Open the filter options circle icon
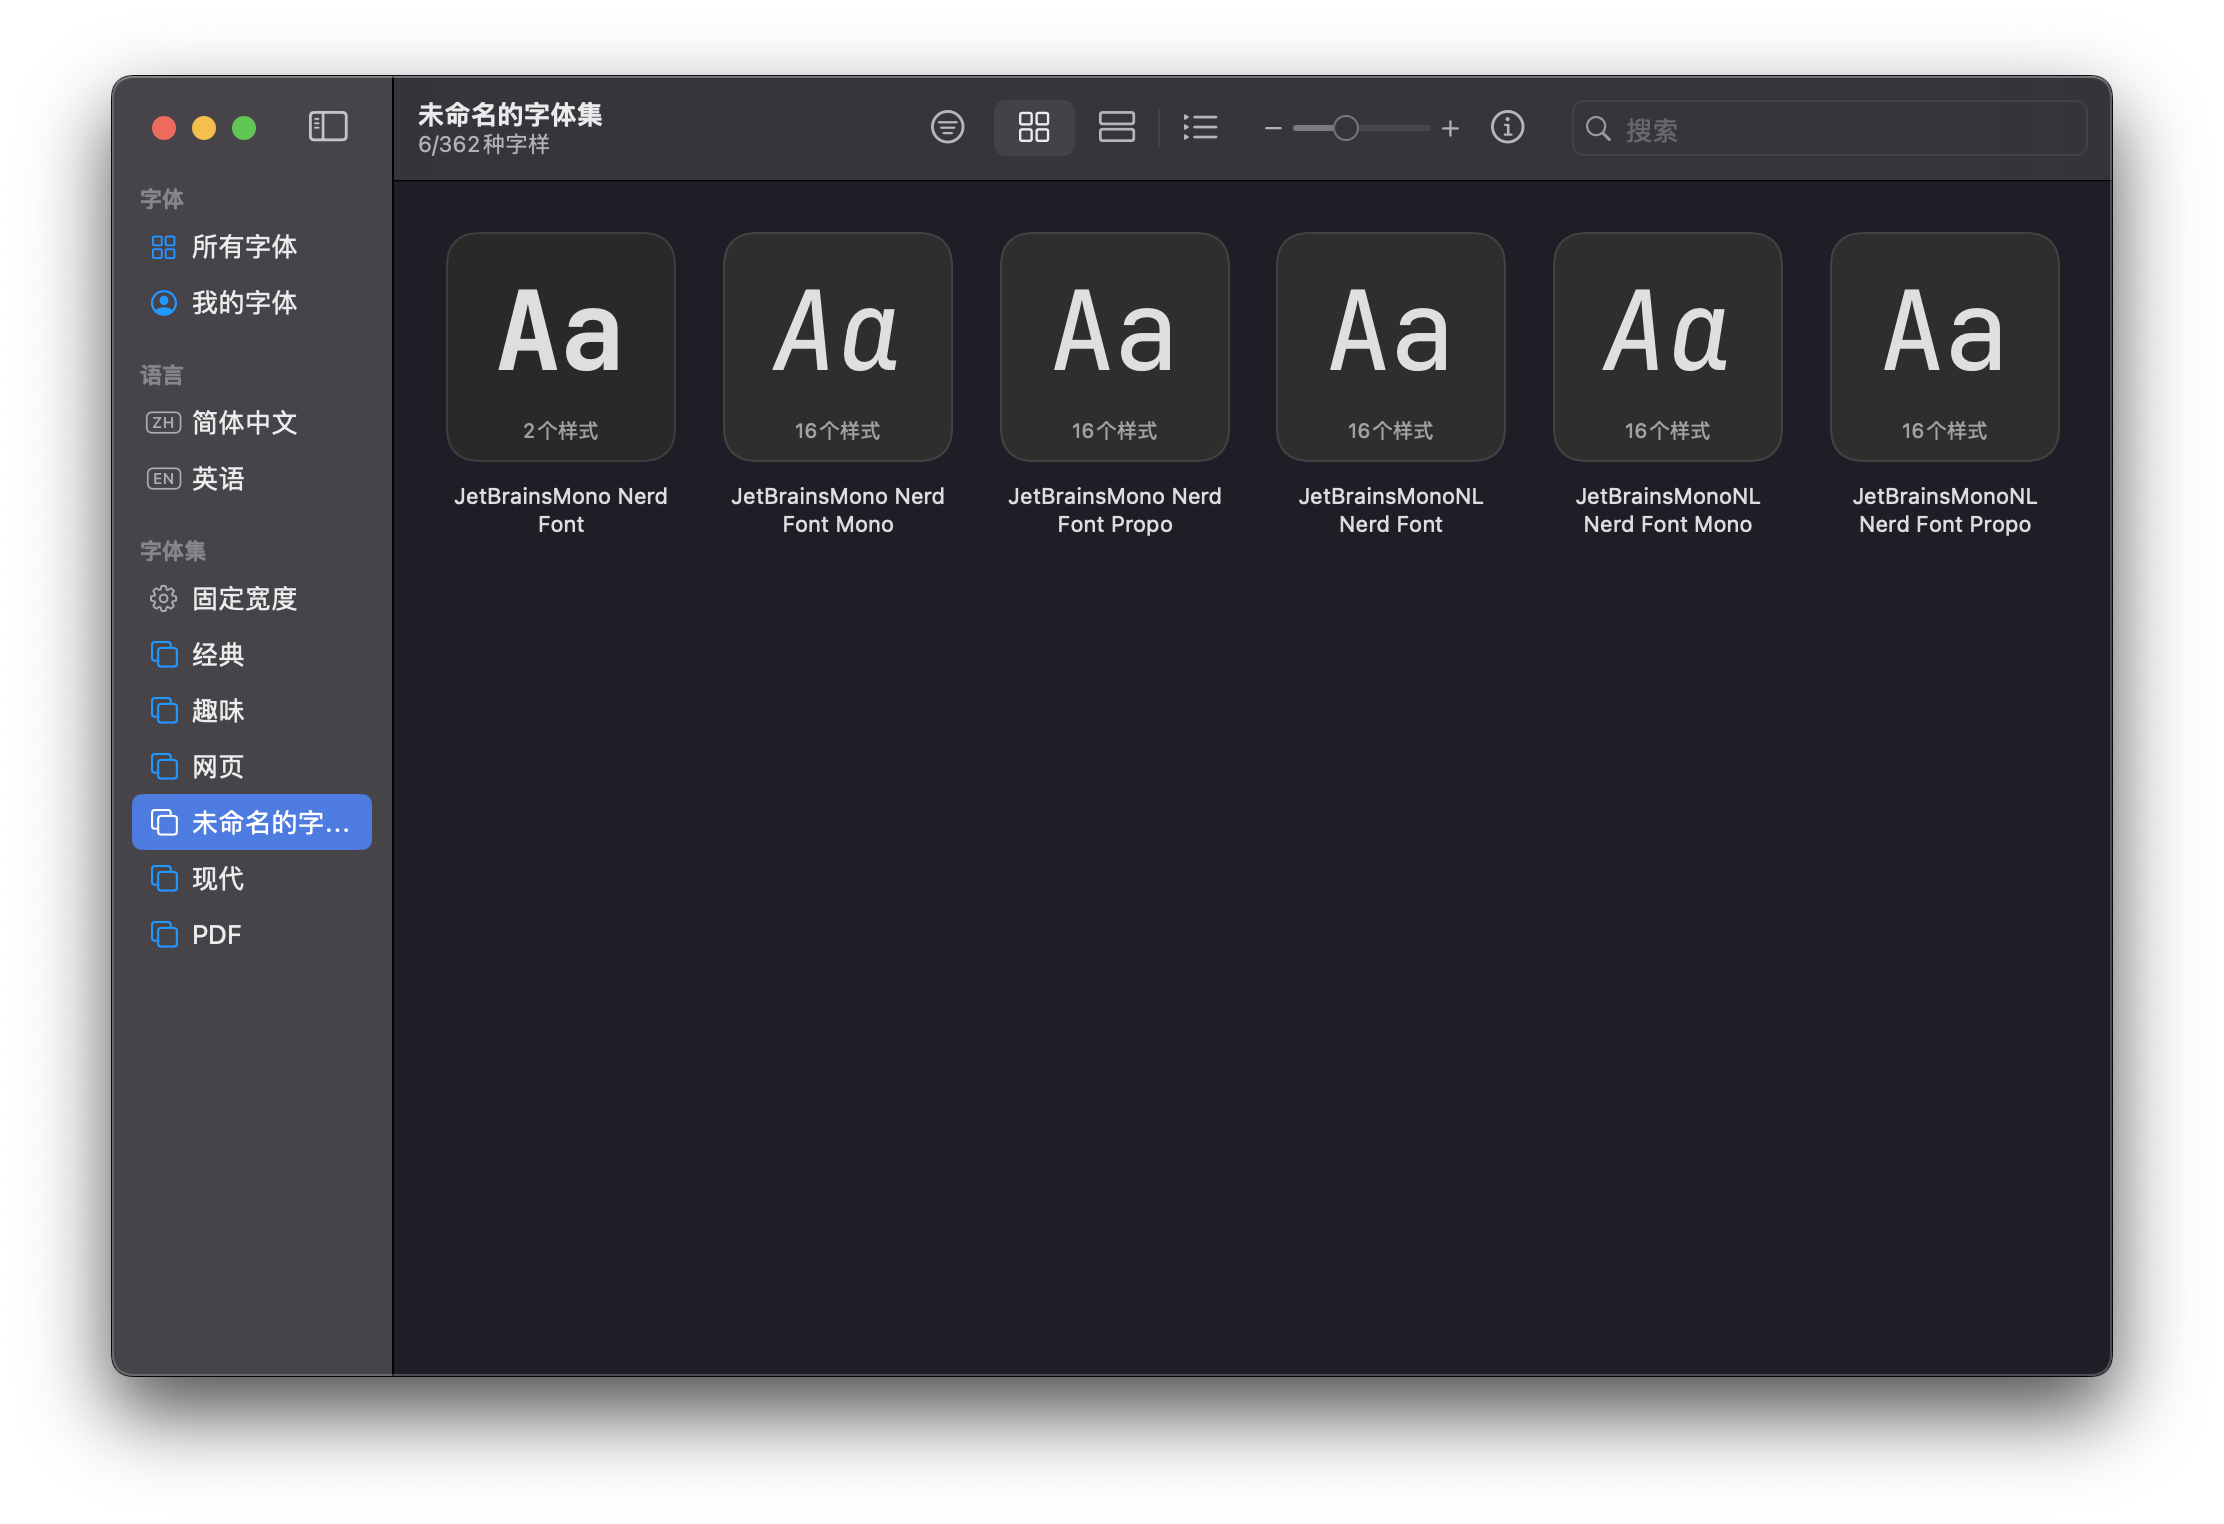The image size is (2224, 1524). 947,127
